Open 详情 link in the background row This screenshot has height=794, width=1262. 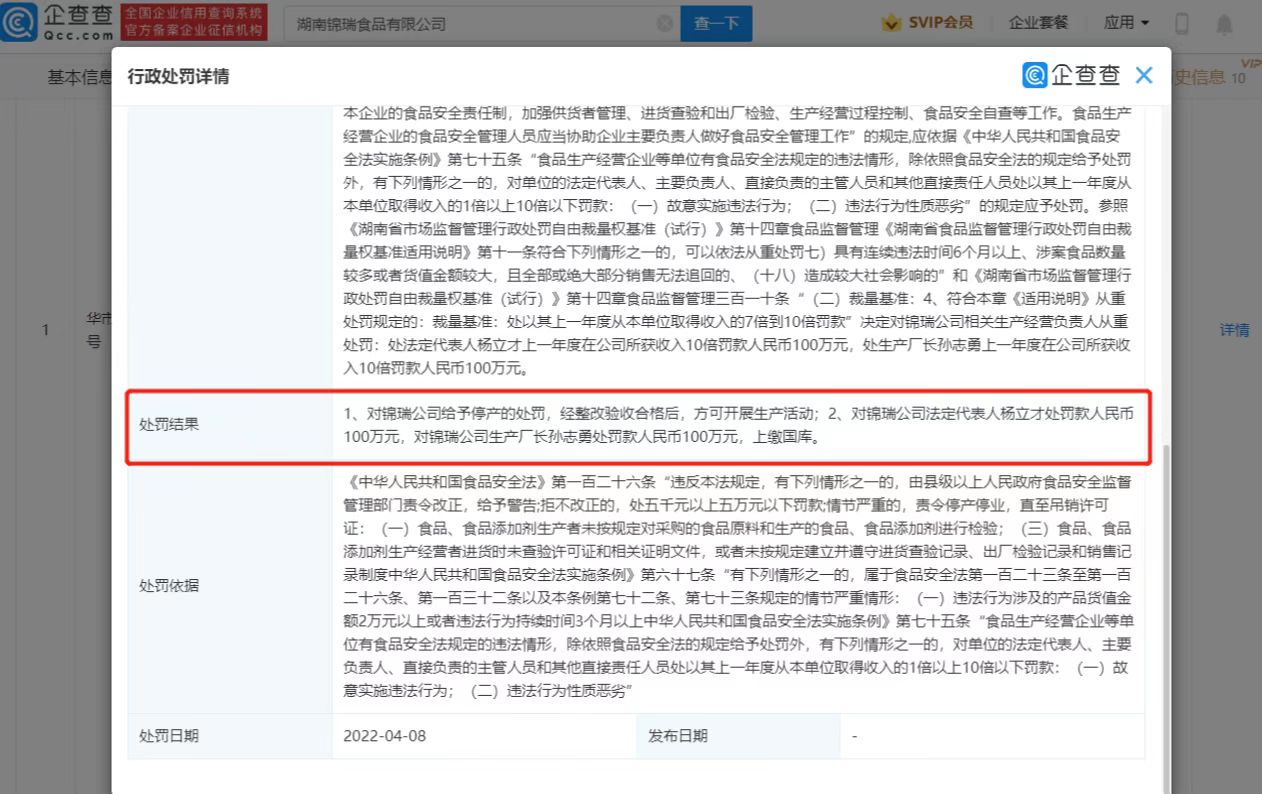click(x=1234, y=330)
